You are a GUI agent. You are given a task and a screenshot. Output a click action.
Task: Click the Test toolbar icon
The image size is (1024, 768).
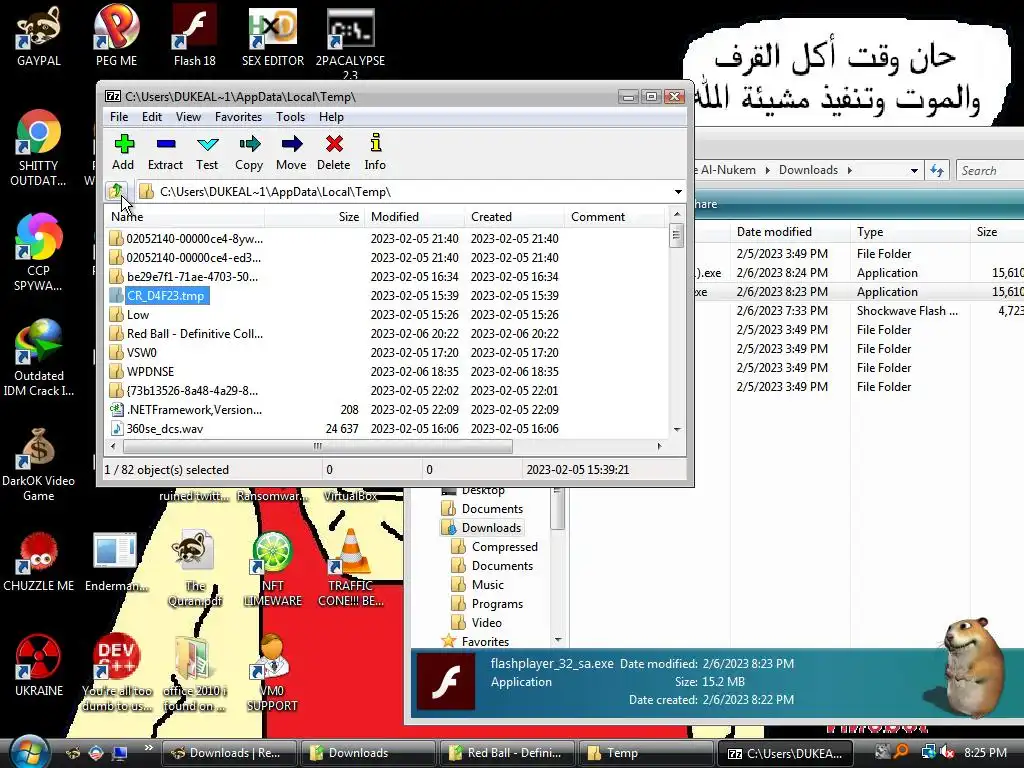point(207,152)
